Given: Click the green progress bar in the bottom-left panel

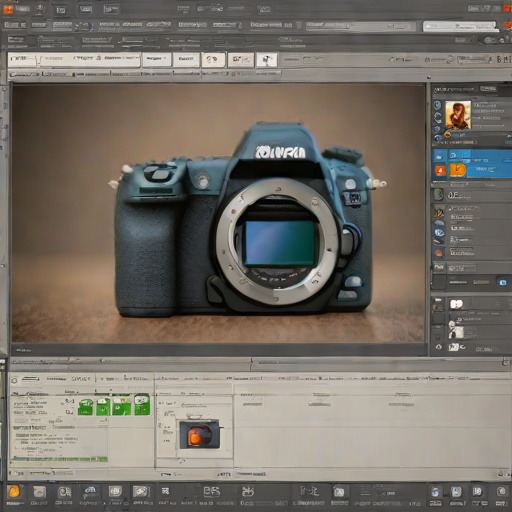Looking at the screenshot, I should 59,459.
